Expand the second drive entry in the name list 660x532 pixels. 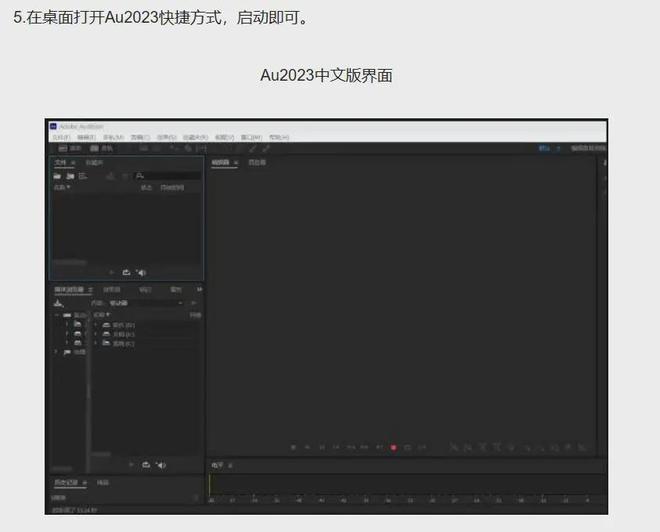[96, 334]
